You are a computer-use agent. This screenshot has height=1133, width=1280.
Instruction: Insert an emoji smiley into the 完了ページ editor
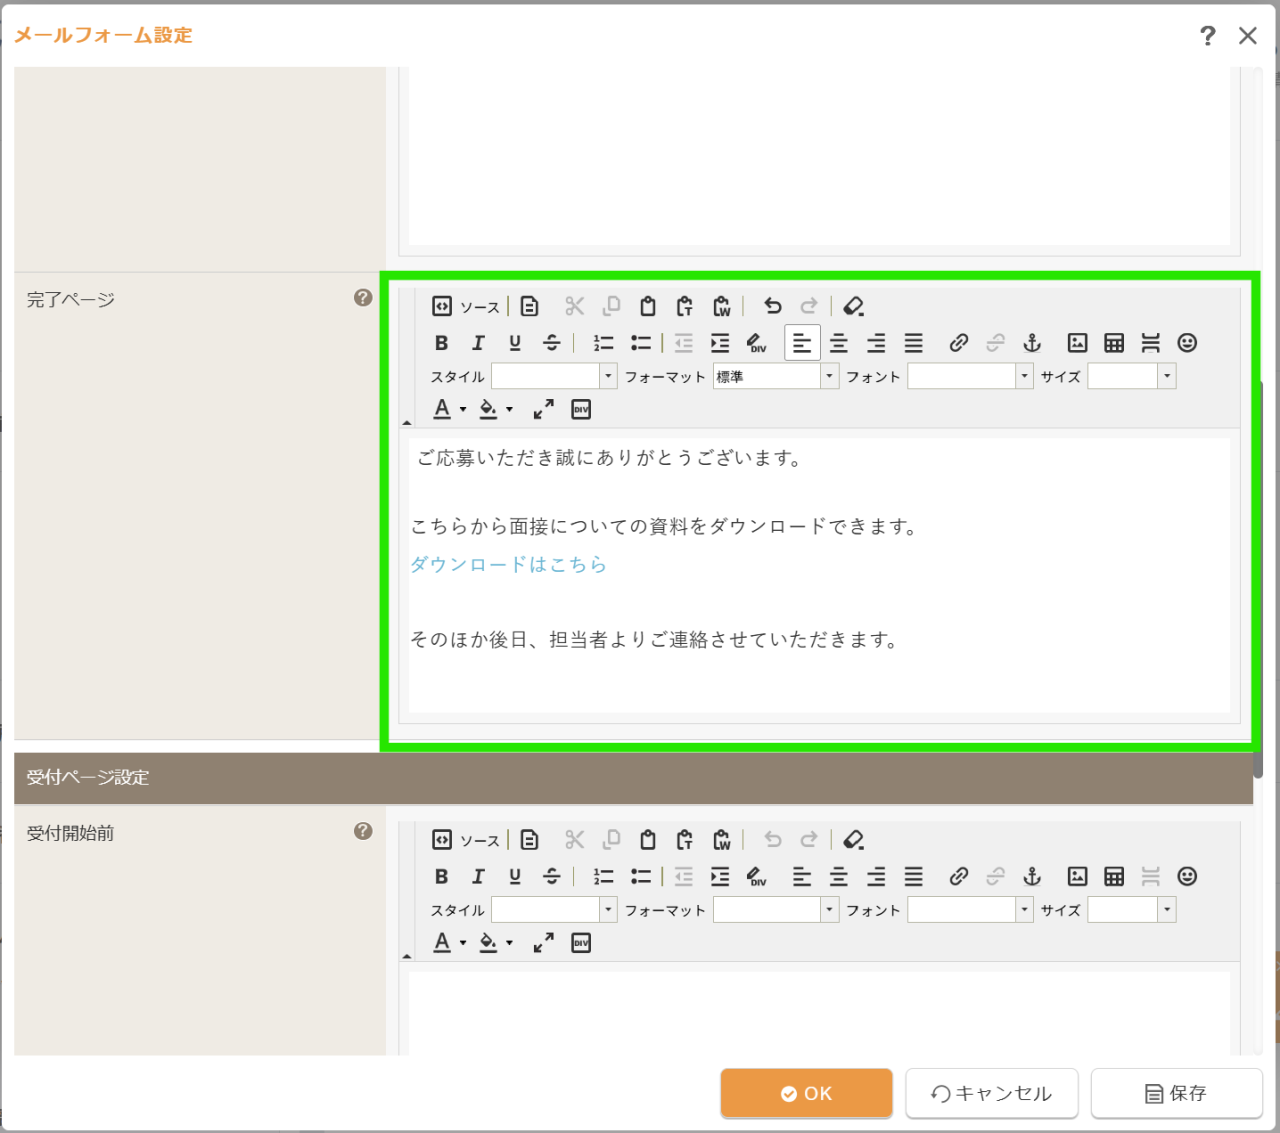[1188, 342]
